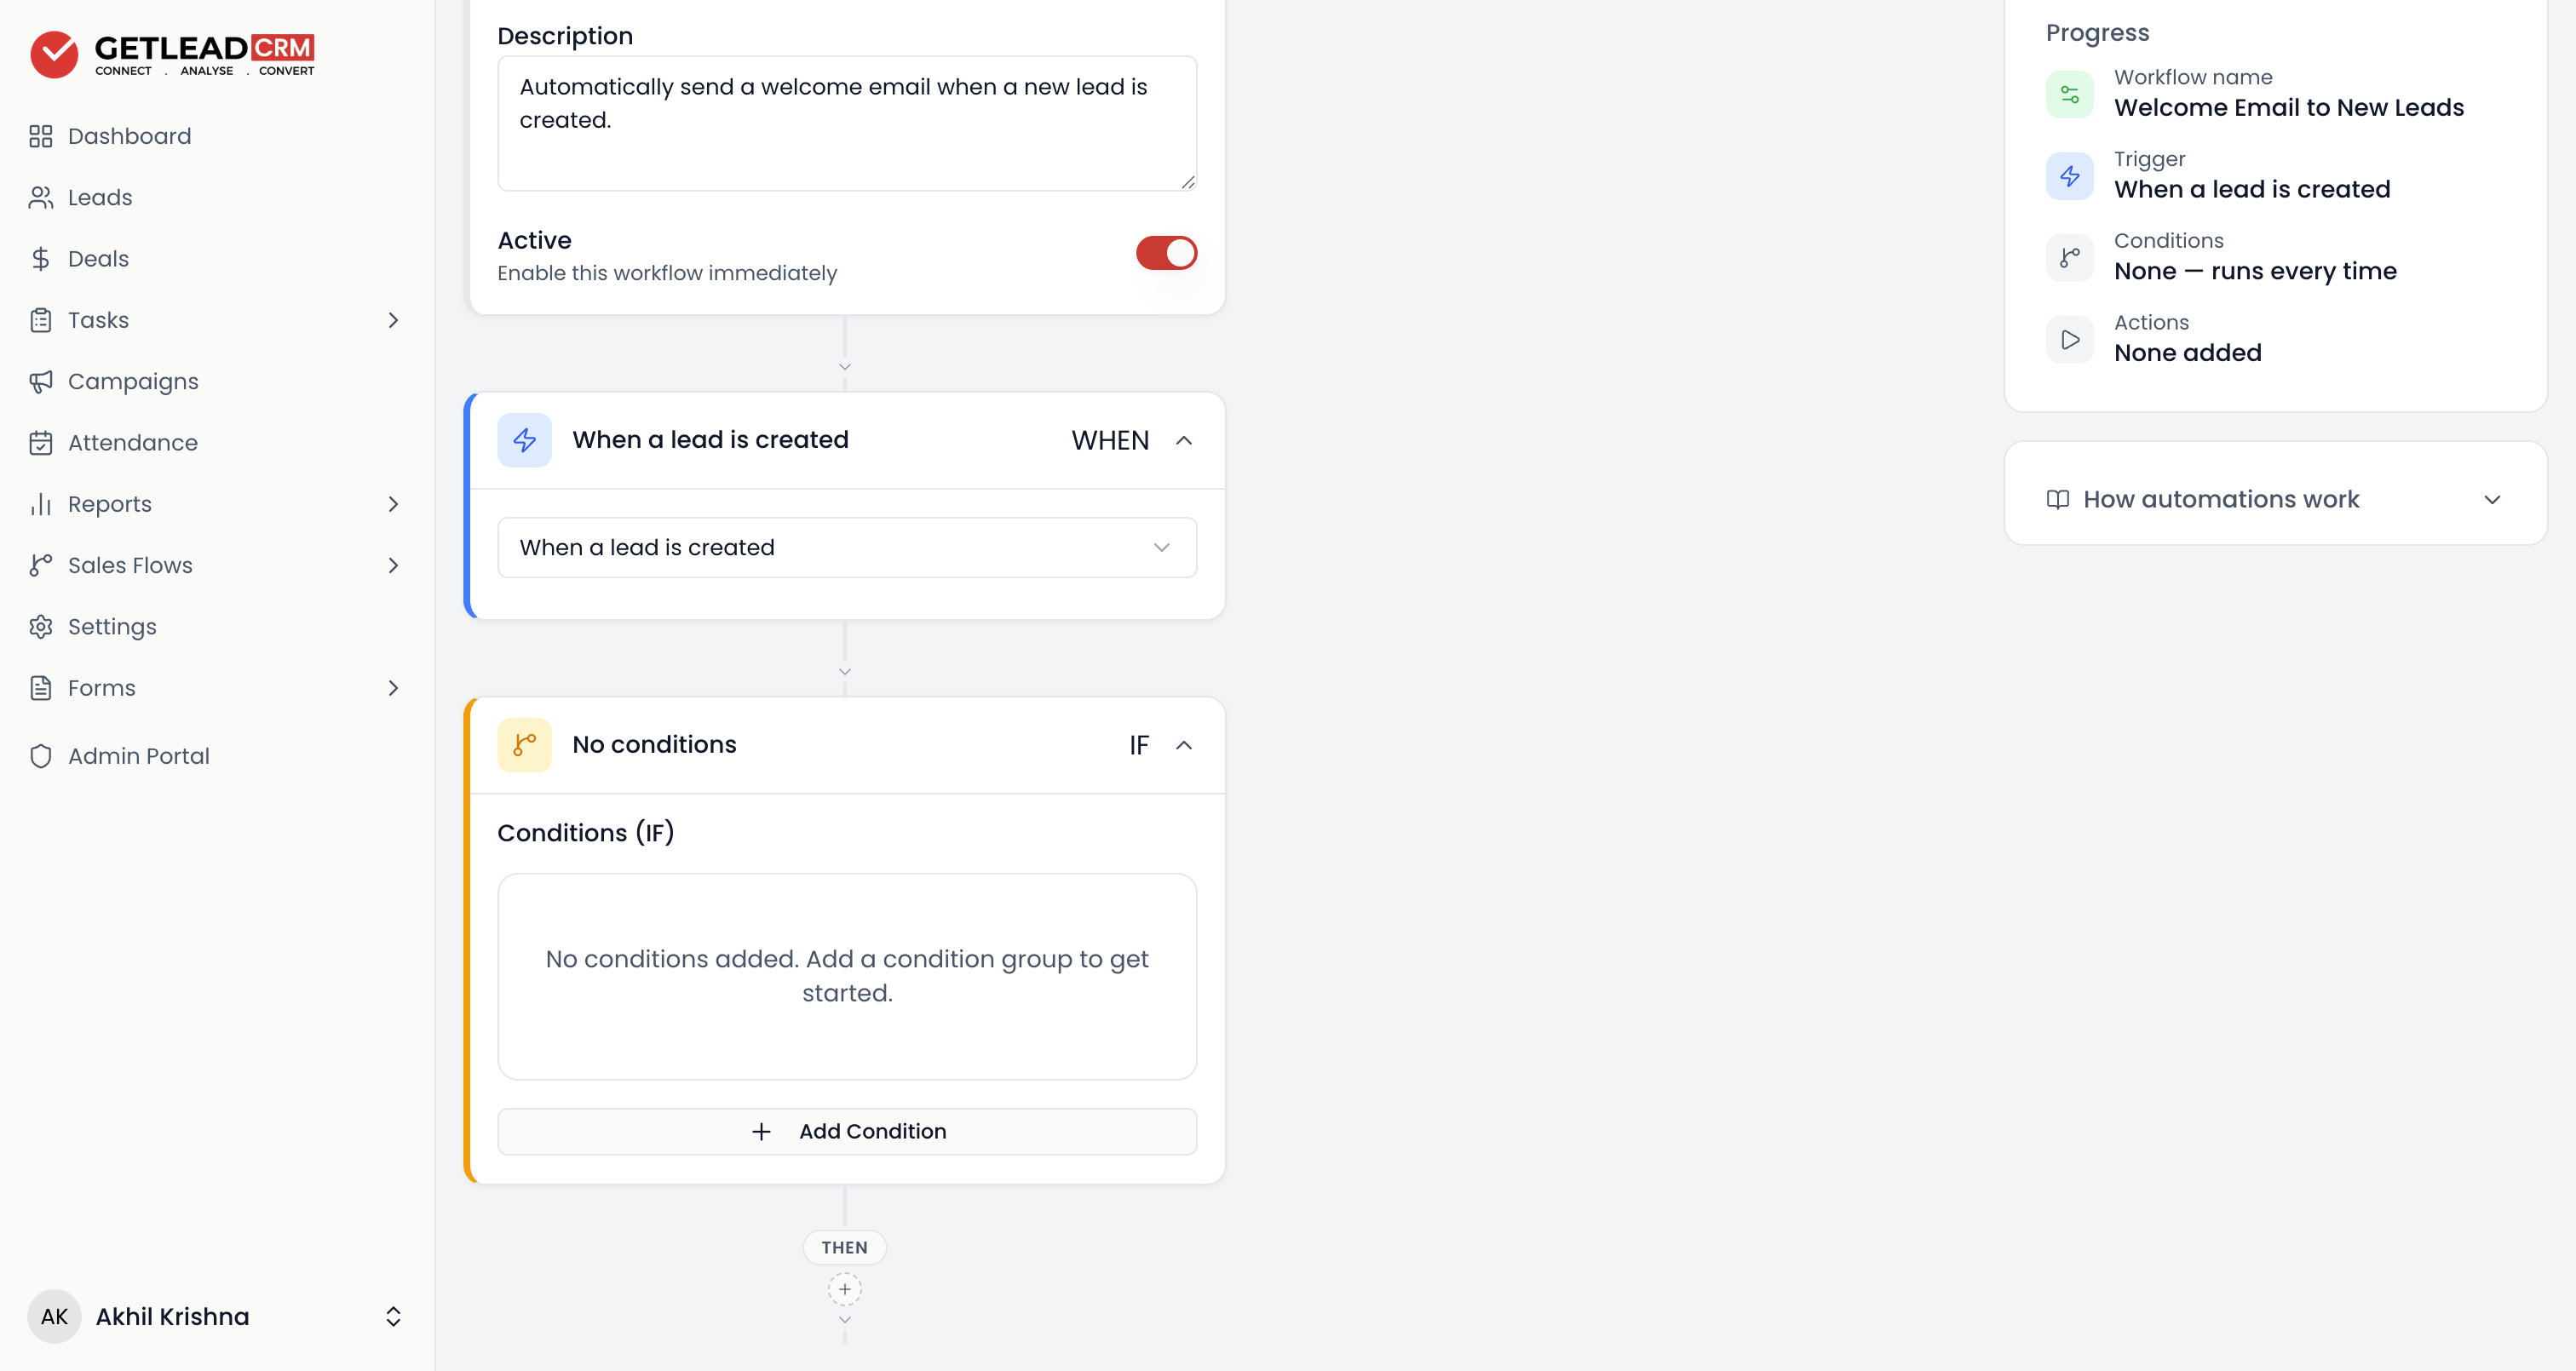Image resolution: width=2576 pixels, height=1371 pixels.
Task: Click the Progress trigger lightning icon
Action: 2069,176
